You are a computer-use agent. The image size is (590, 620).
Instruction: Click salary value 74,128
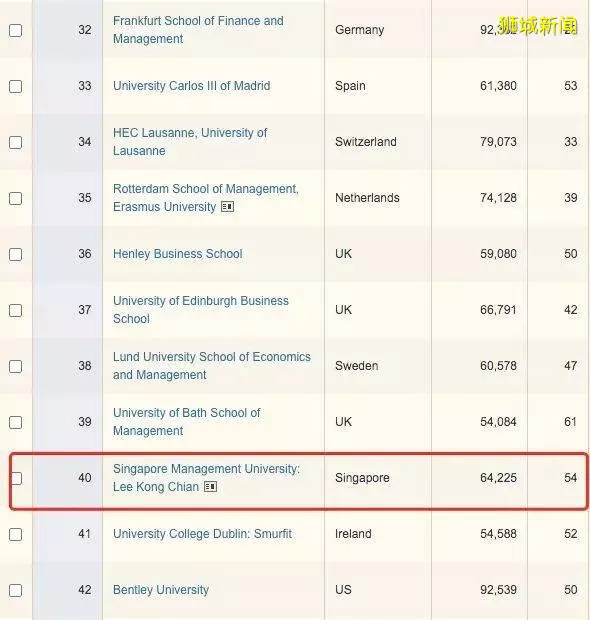pyautogui.click(x=498, y=198)
